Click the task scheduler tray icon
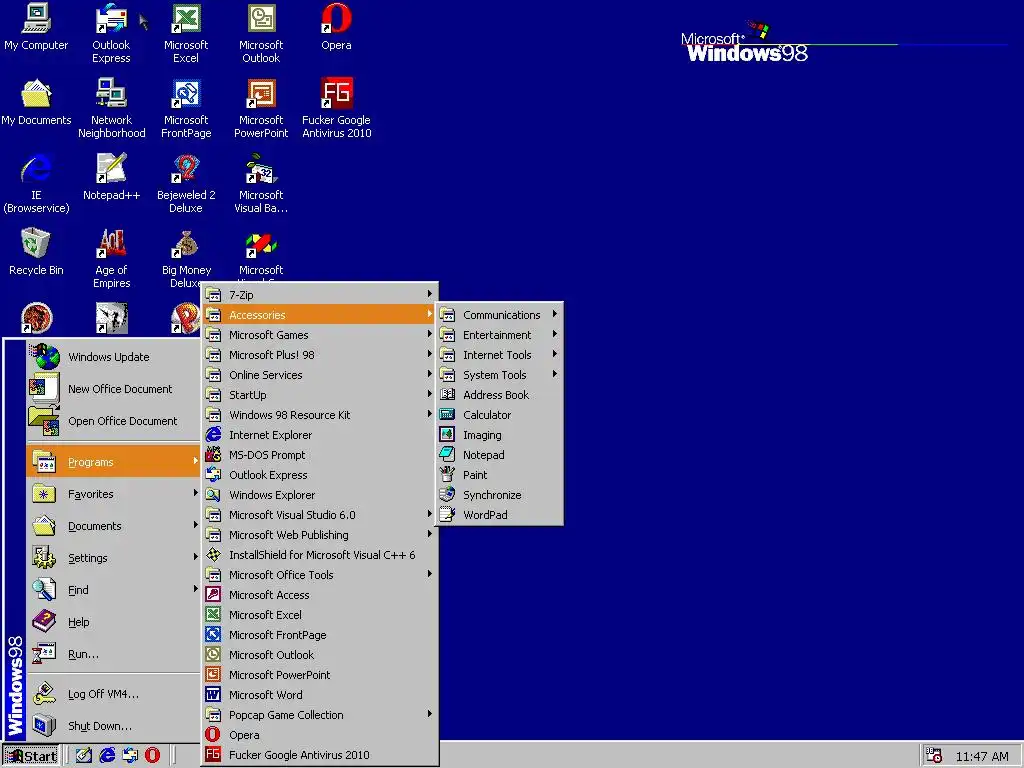The width and height of the screenshot is (1024, 768). click(934, 756)
